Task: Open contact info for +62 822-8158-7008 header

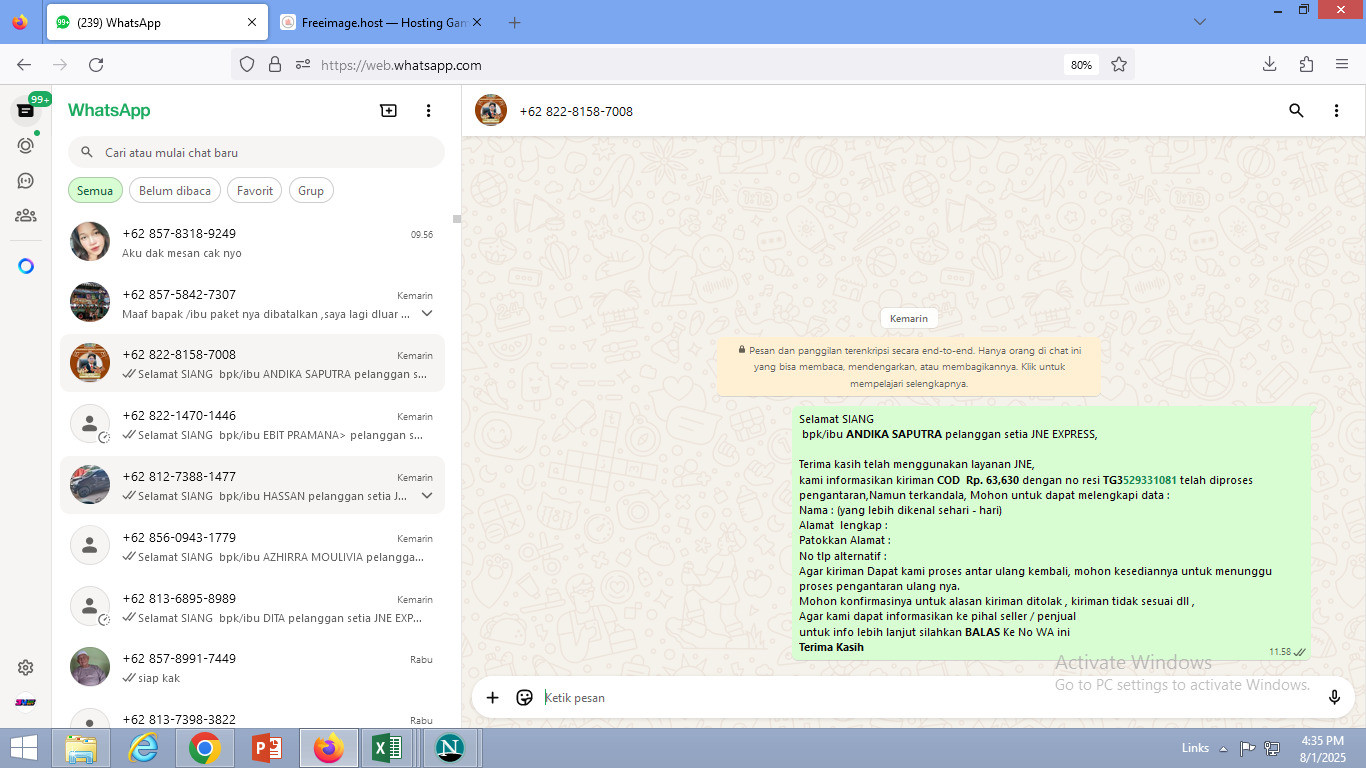Action: coord(576,111)
